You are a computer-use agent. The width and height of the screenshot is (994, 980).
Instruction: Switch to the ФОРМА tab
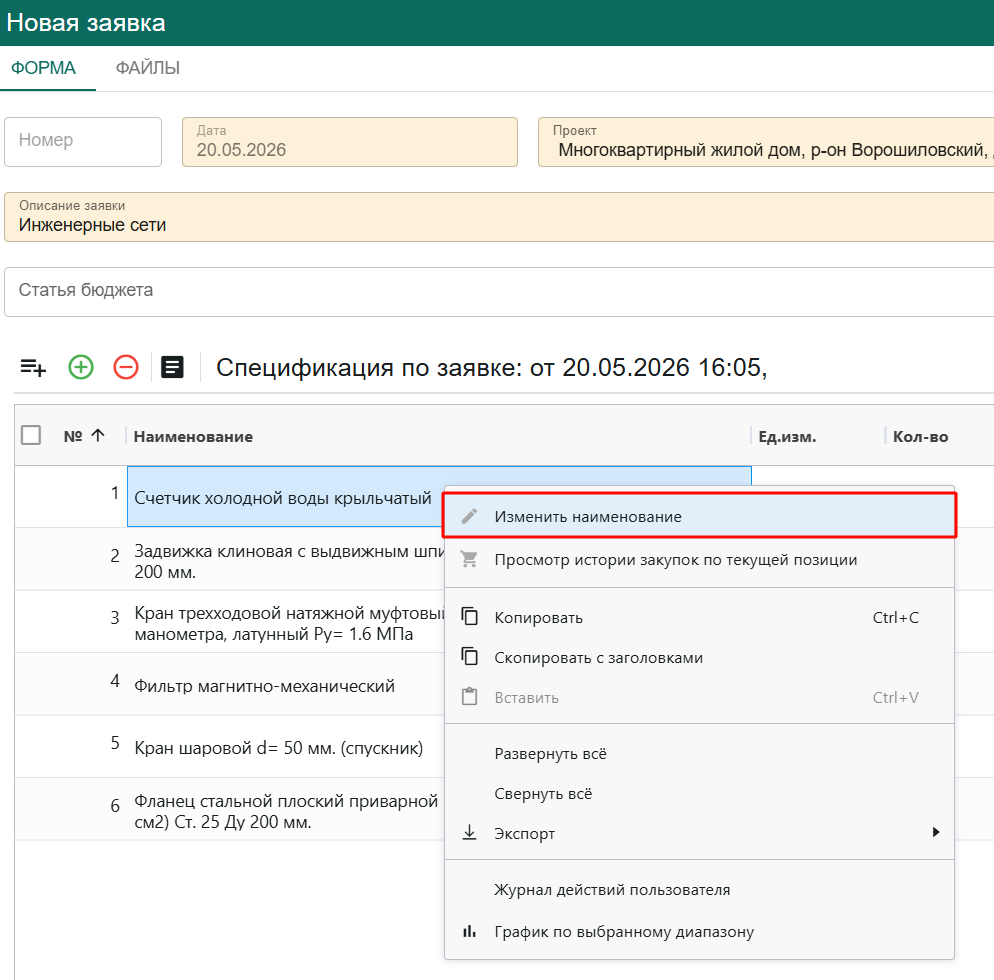point(44,68)
